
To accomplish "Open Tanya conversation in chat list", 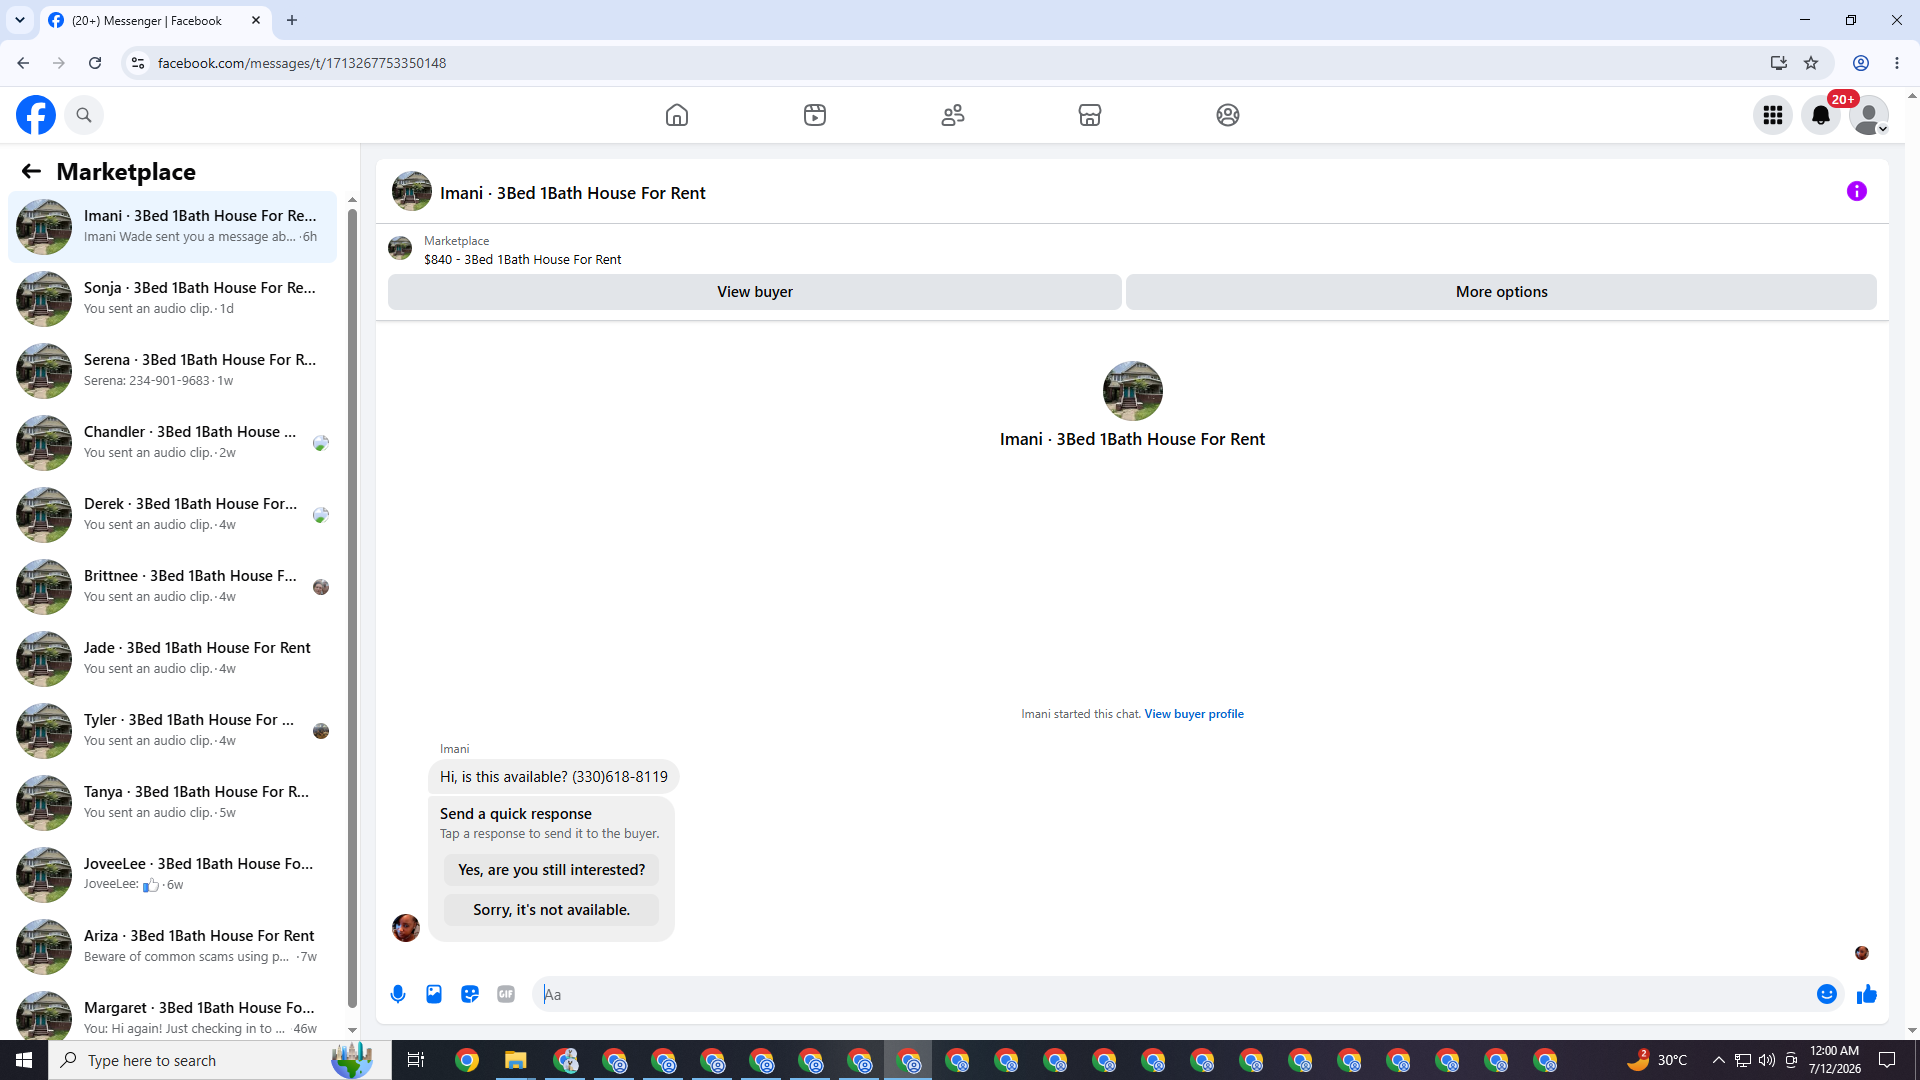I will coord(172,803).
